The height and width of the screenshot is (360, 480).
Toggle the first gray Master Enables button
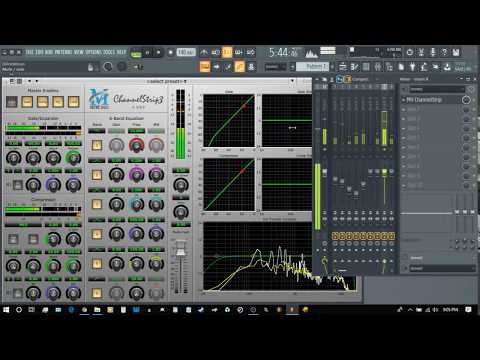coord(12,102)
